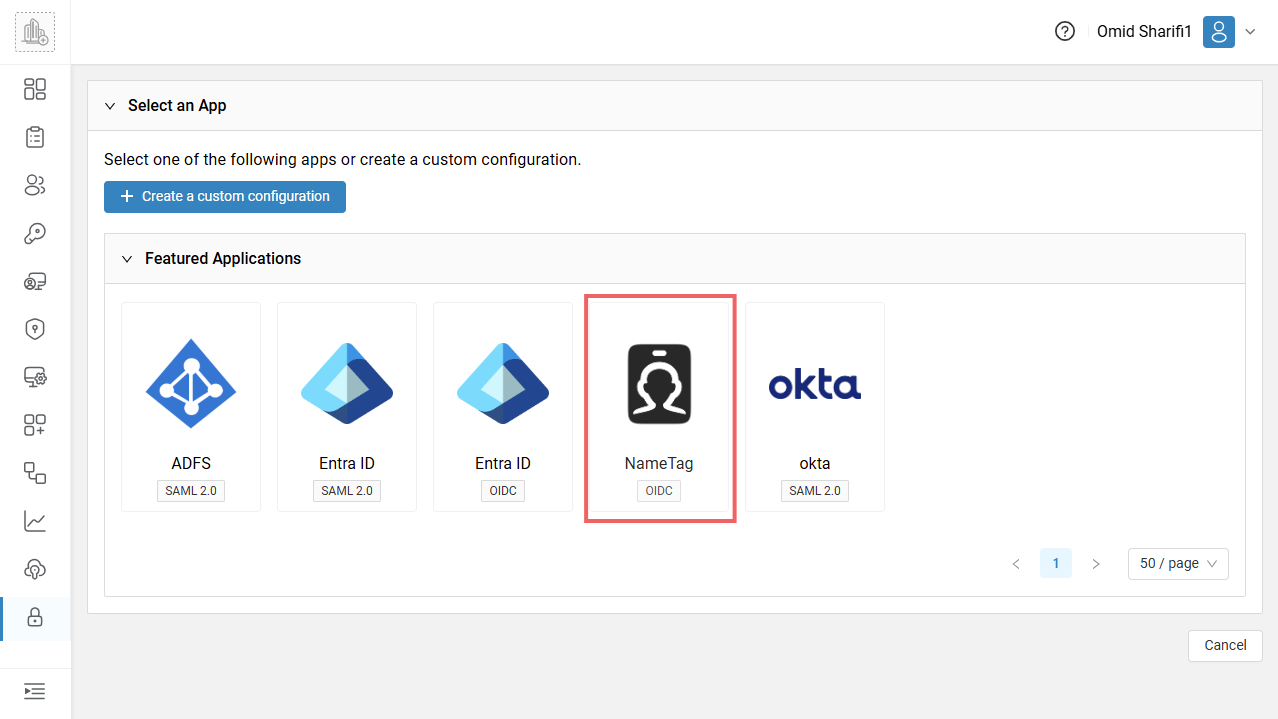
Task: Go to the previous page arrow
Action: (1016, 564)
